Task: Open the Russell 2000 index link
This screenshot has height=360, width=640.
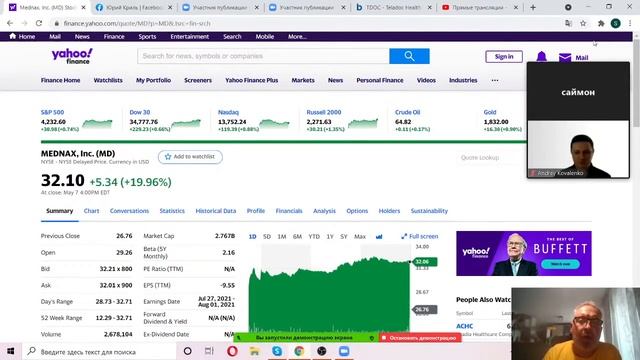Action: (x=324, y=112)
